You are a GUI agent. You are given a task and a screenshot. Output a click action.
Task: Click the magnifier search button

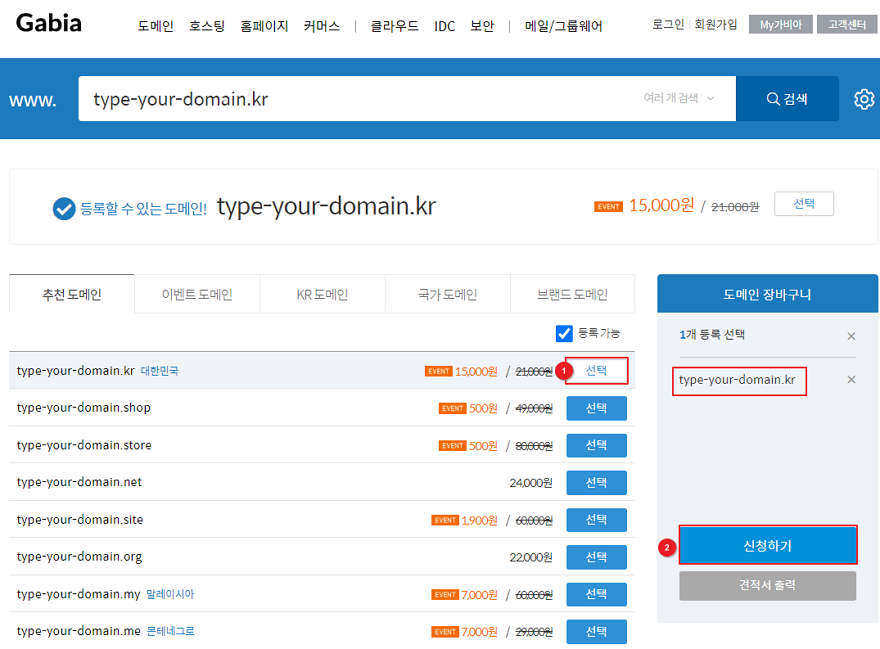pos(787,99)
